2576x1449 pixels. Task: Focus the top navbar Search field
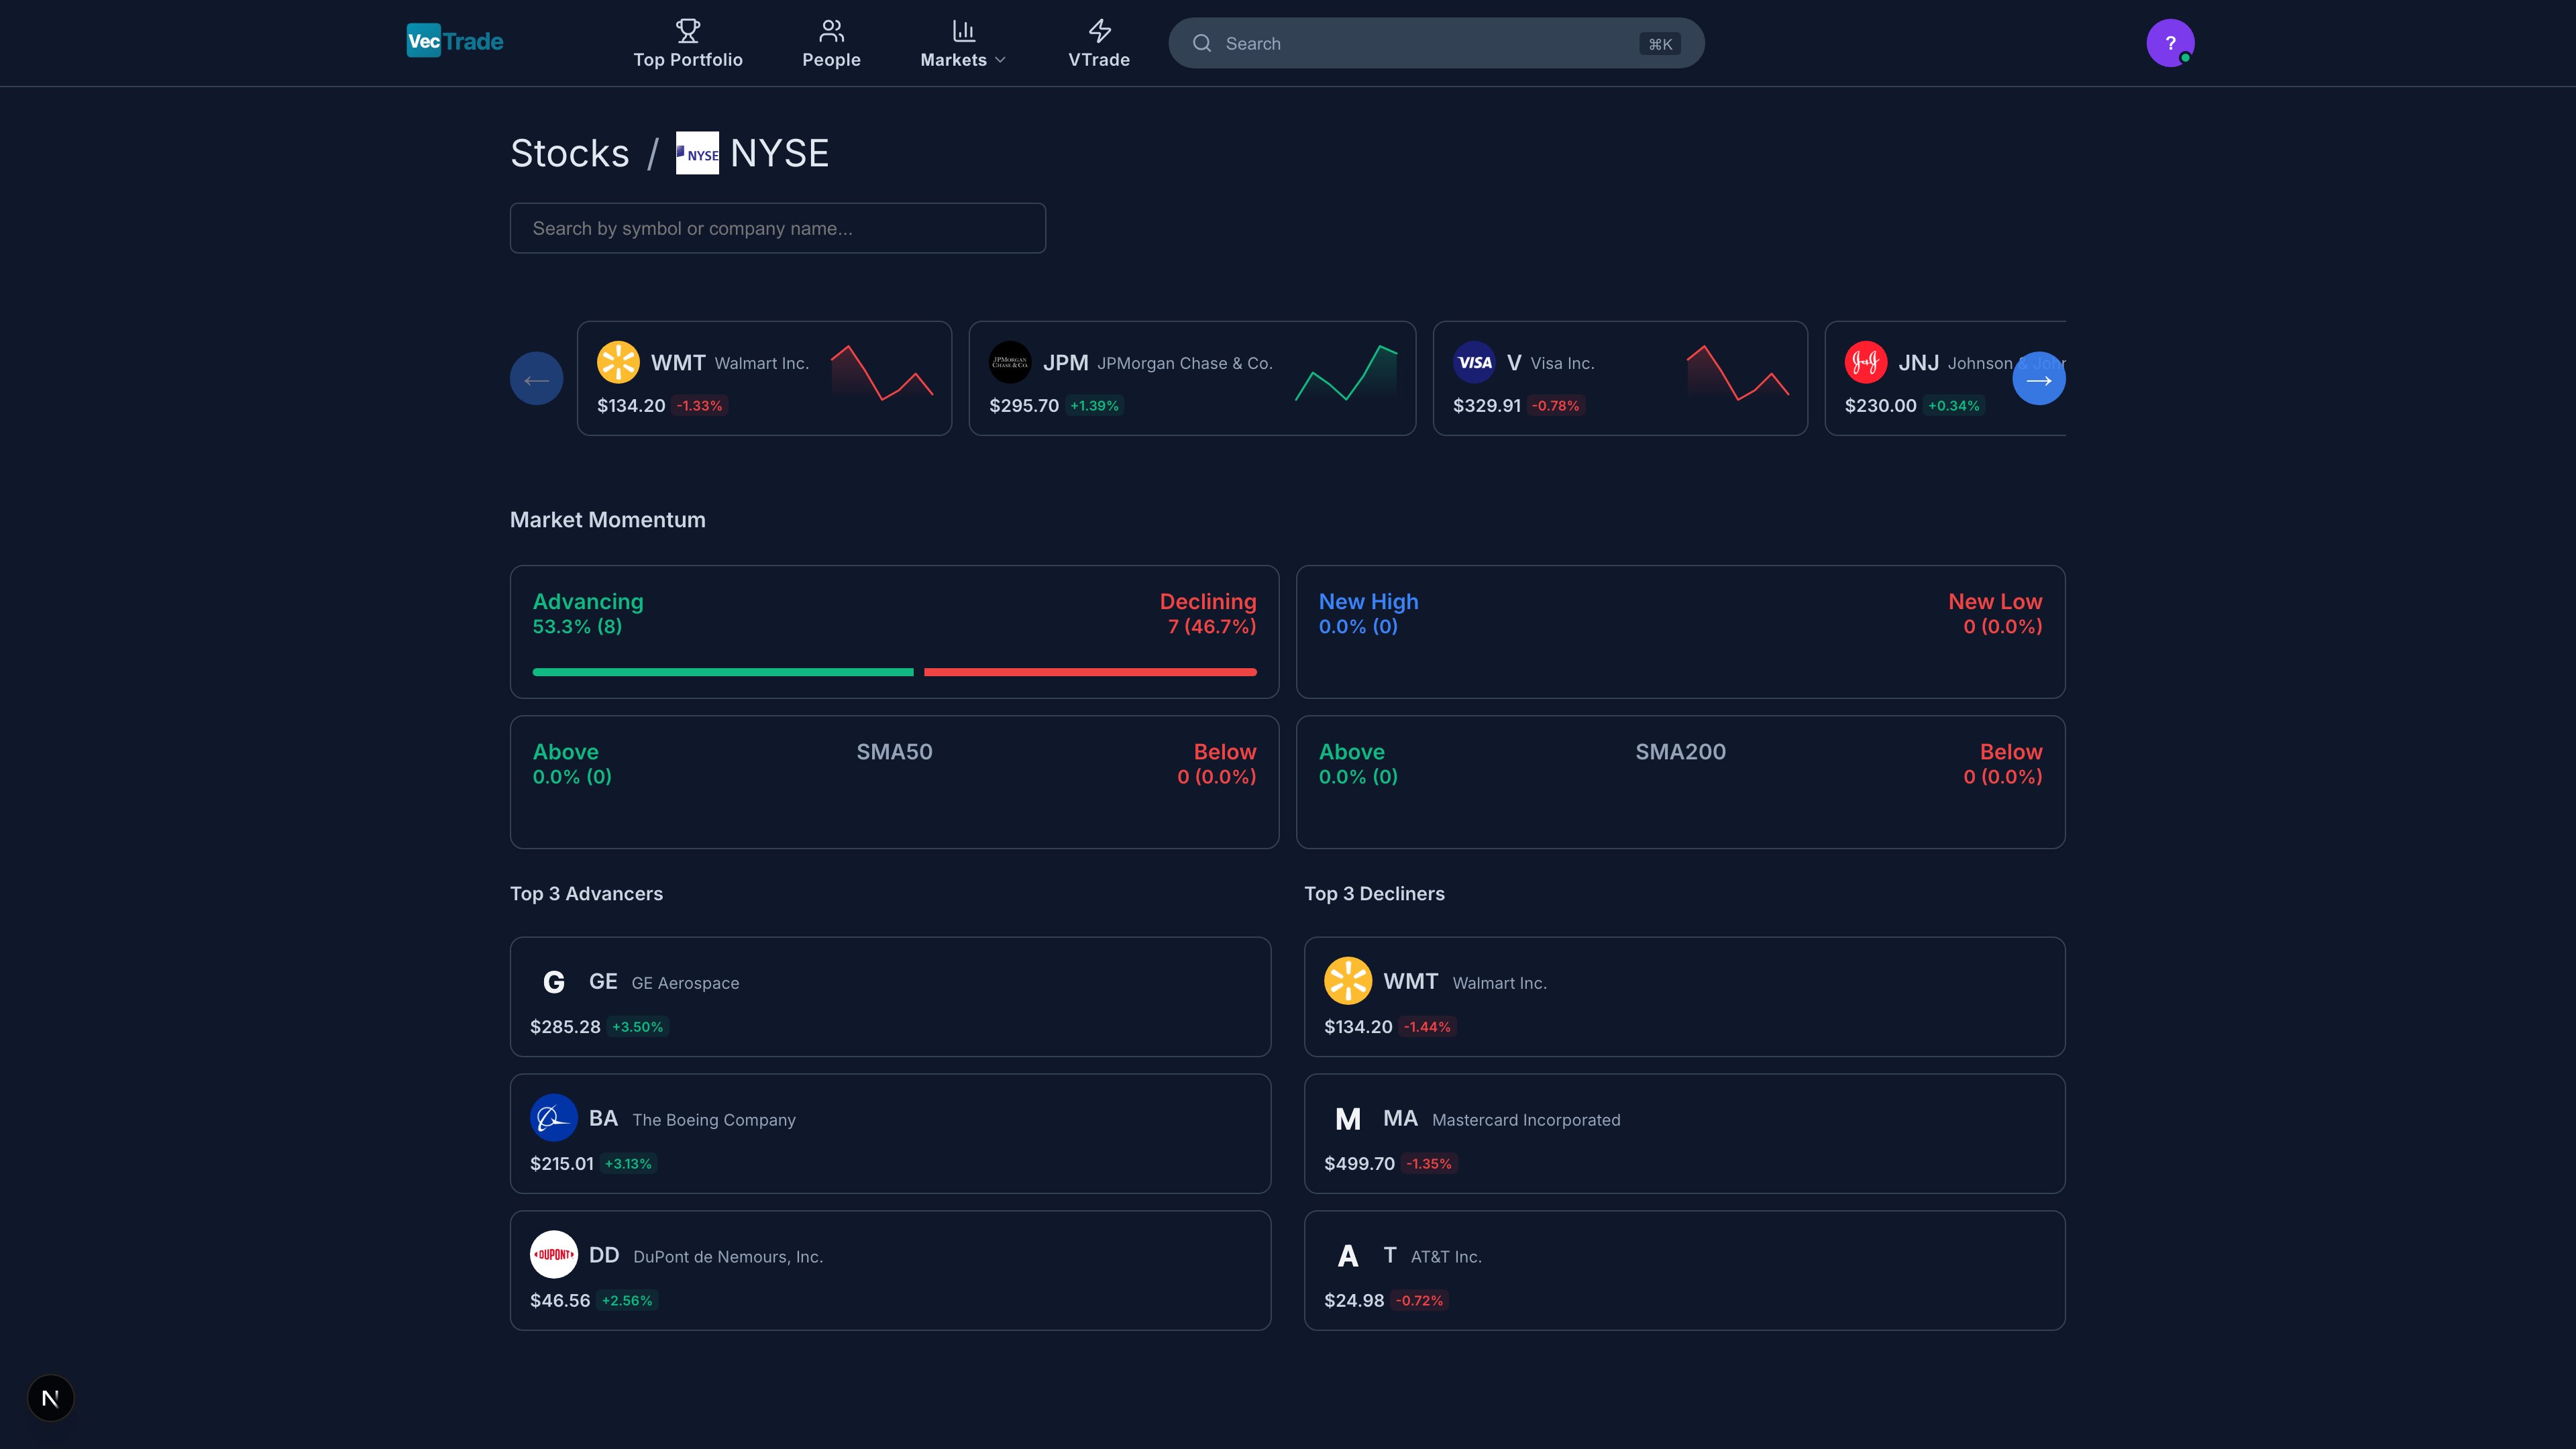[x=1436, y=43]
